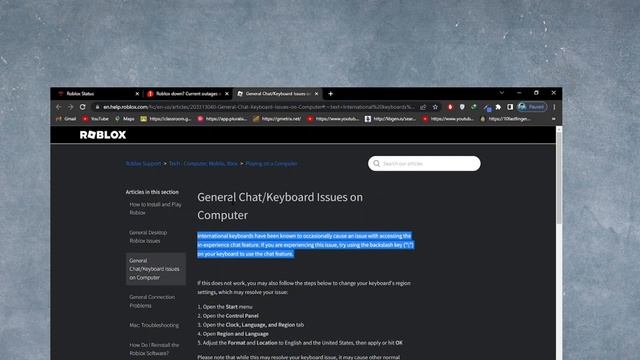Select General Chat/Keyboard Issues on Computer sidebar item

pos(156,269)
